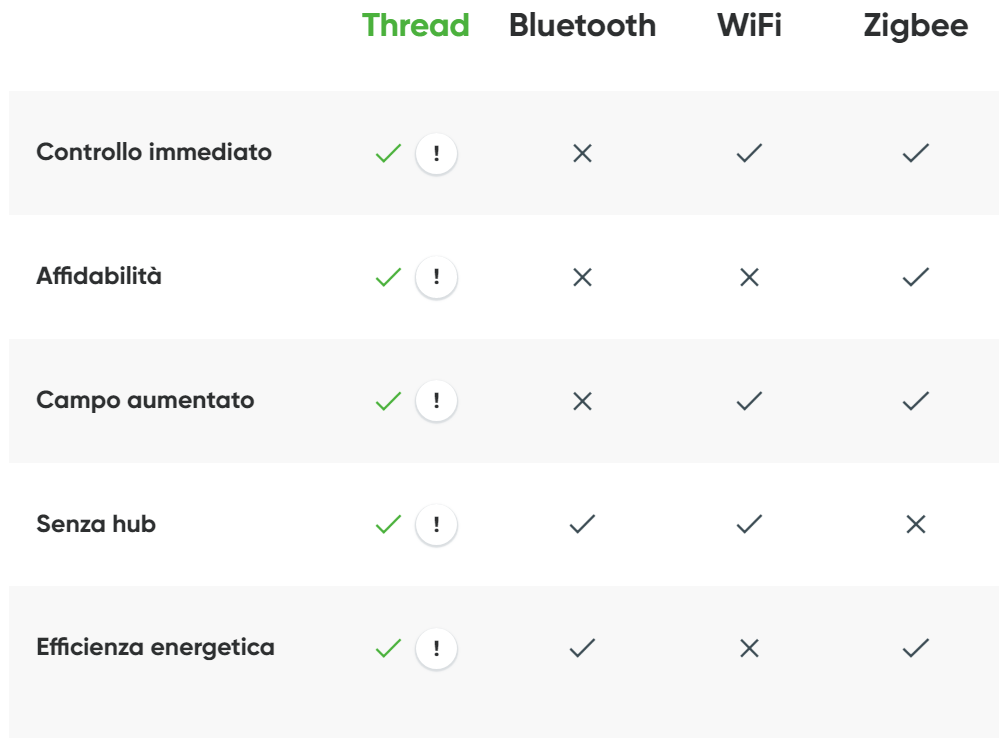Click the Zigbee column heading
Viewport: 1006px width, 747px height.
coord(915,25)
